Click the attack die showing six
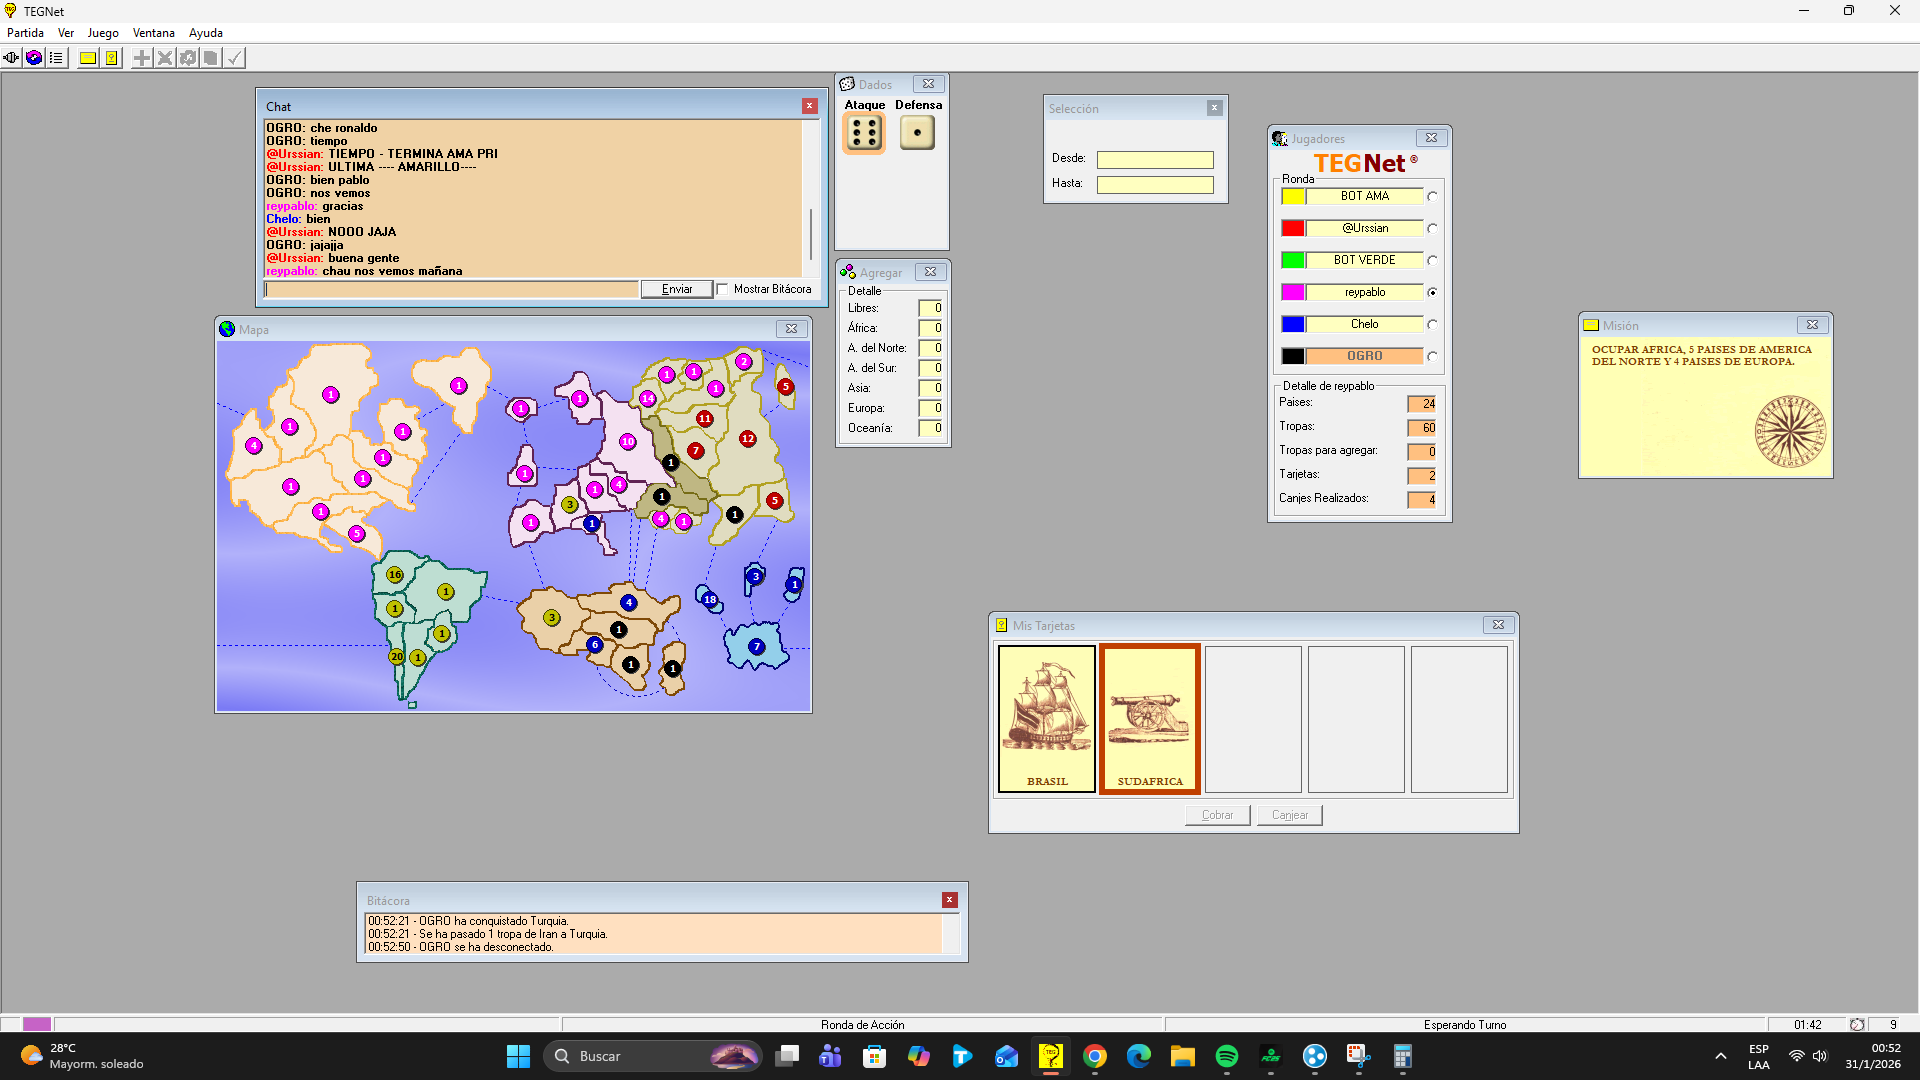Viewport: 1920px width, 1080px height. tap(864, 132)
